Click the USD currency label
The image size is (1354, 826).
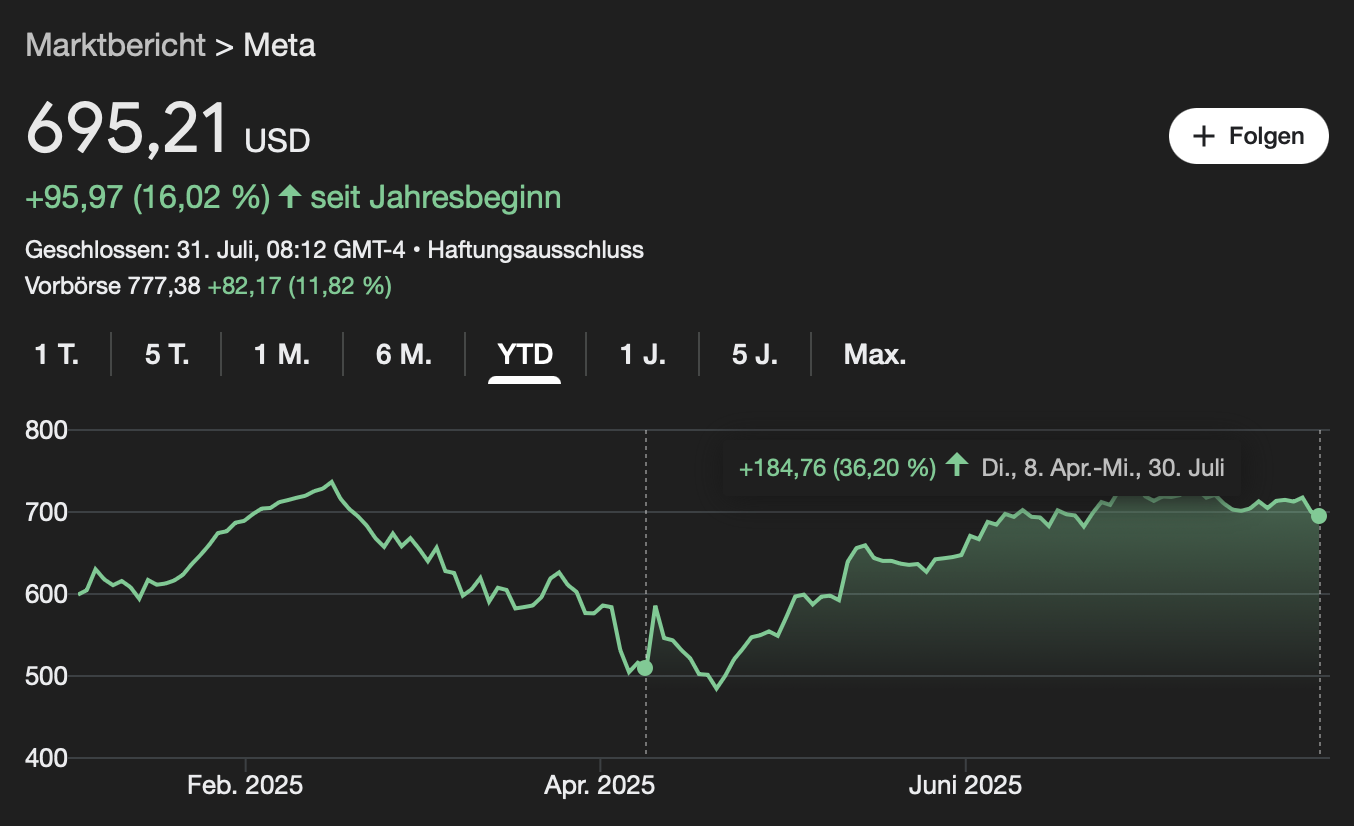(278, 141)
